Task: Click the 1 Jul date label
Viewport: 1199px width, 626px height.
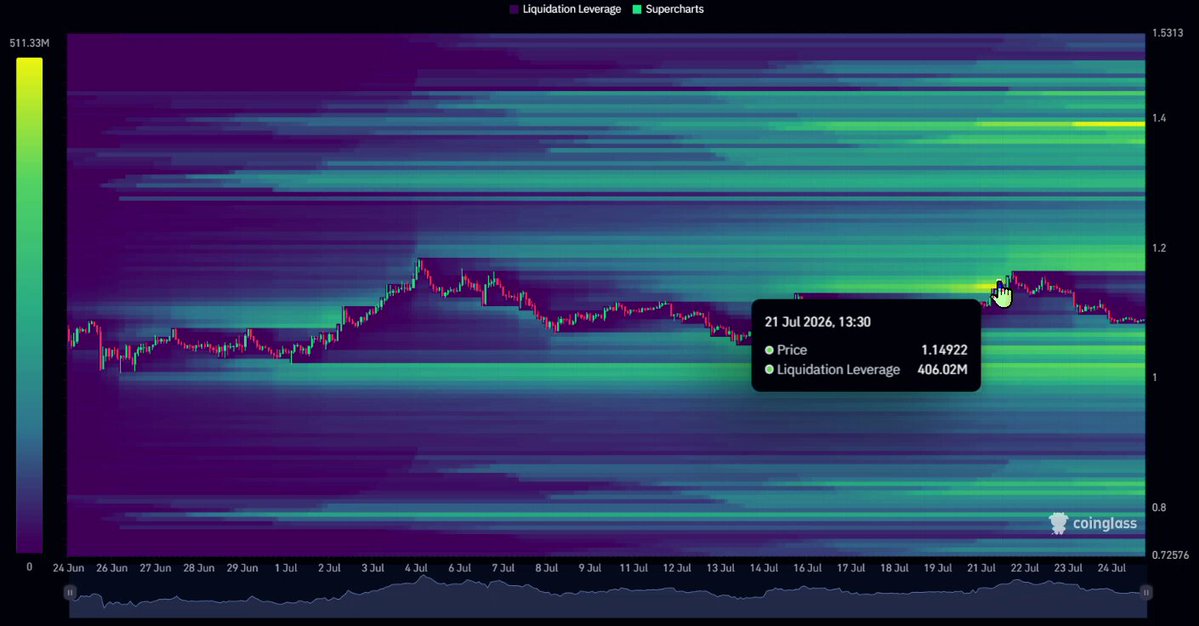Action: (286, 568)
